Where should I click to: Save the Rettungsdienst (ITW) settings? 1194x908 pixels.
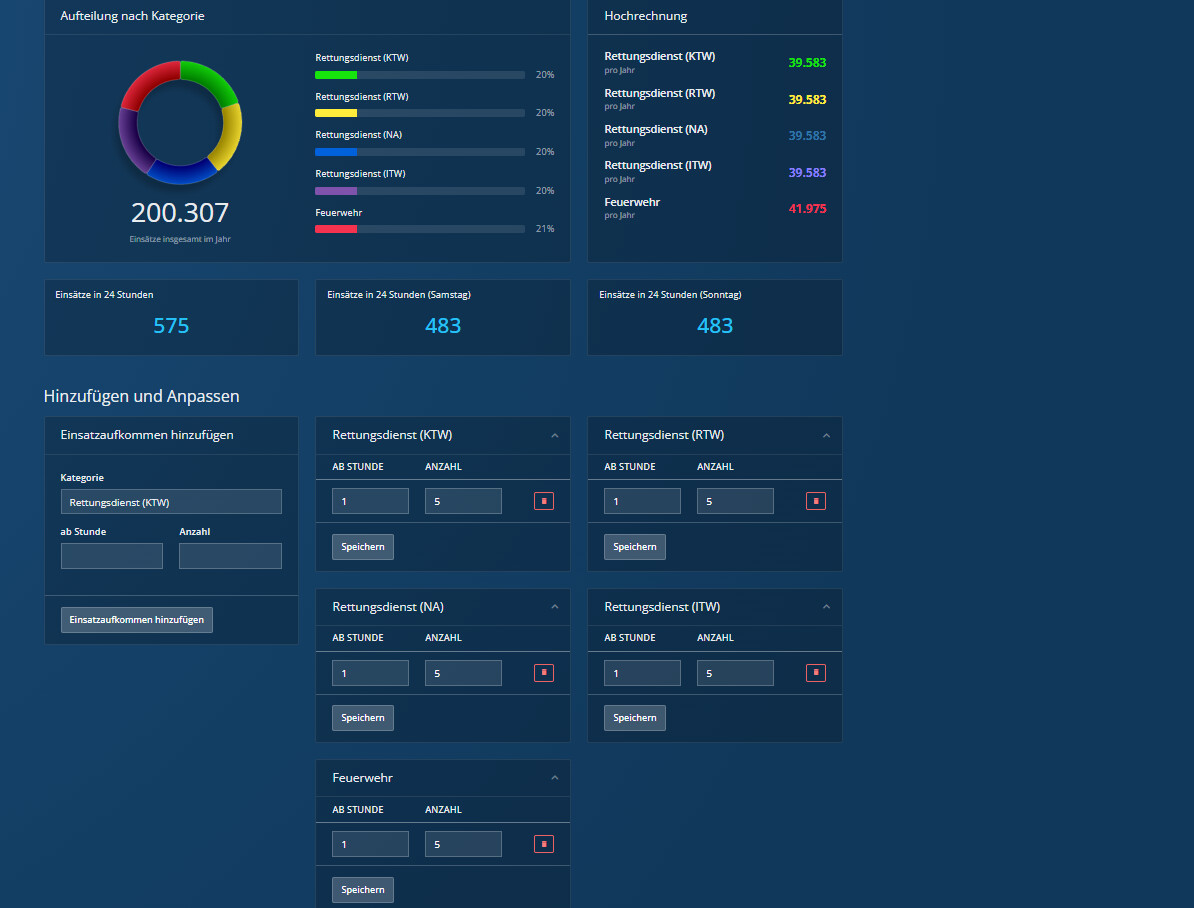[x=635, y=718]
